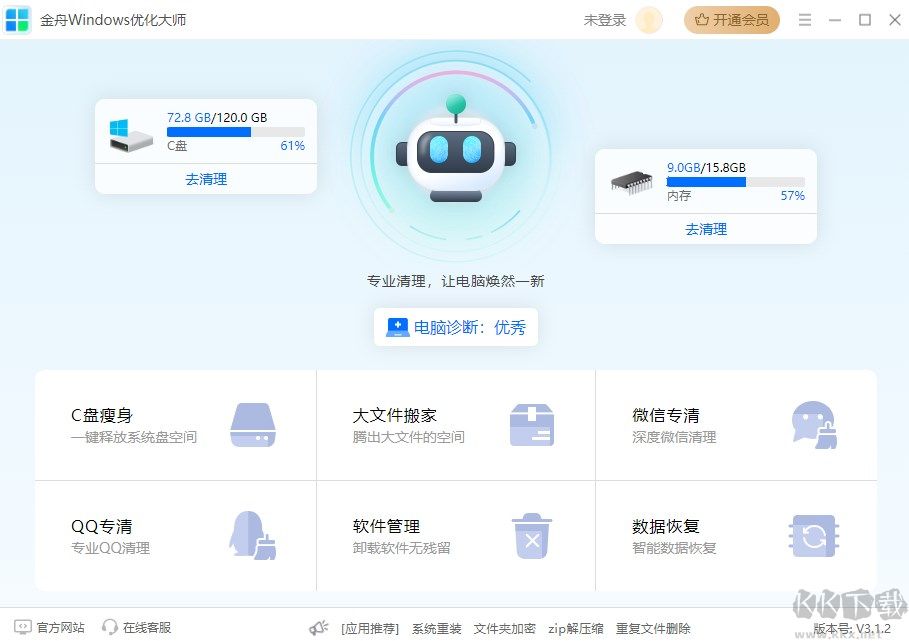Screen dimensions: 909x641
Task: Click the 内存 usage progress bar
Action: (x=736, y=182)
